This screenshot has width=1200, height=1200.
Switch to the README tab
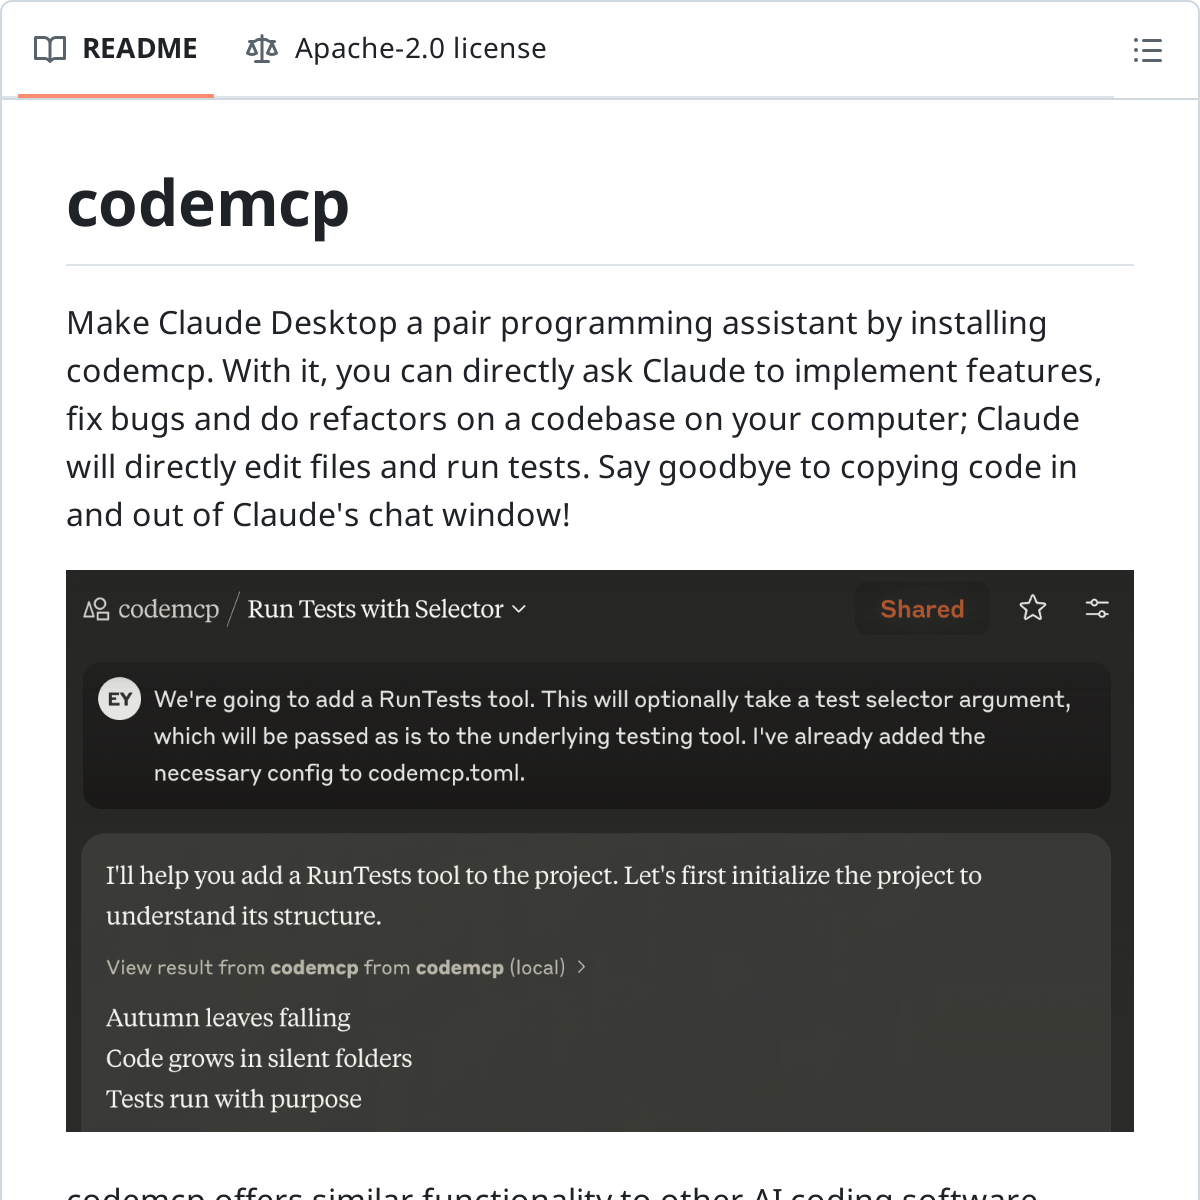coord(139,49)
